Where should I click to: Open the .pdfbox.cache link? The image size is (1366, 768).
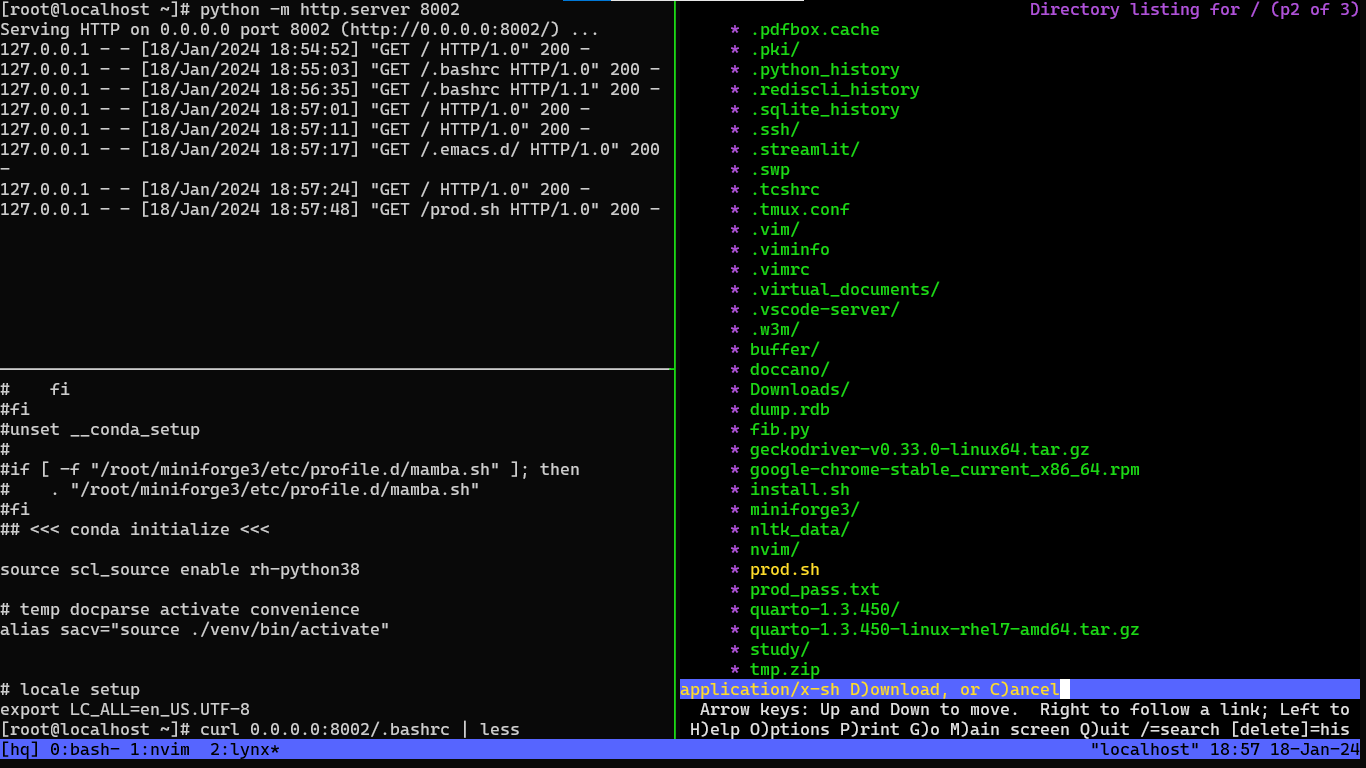pos(815,30)
